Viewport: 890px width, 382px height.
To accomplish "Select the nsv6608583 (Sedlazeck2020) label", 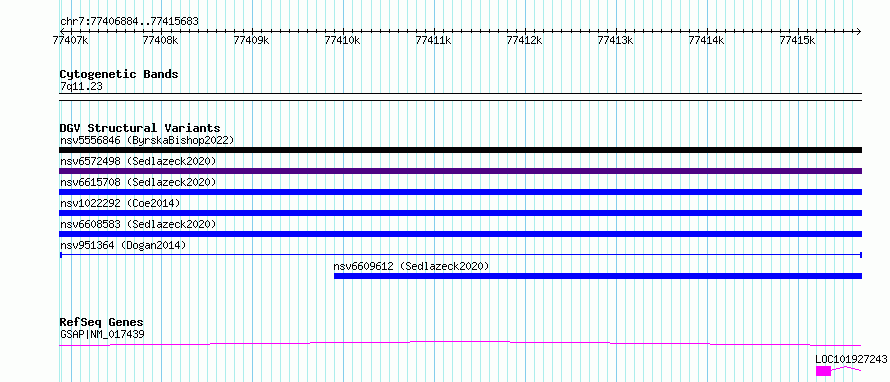I will (x=138, y=224).
